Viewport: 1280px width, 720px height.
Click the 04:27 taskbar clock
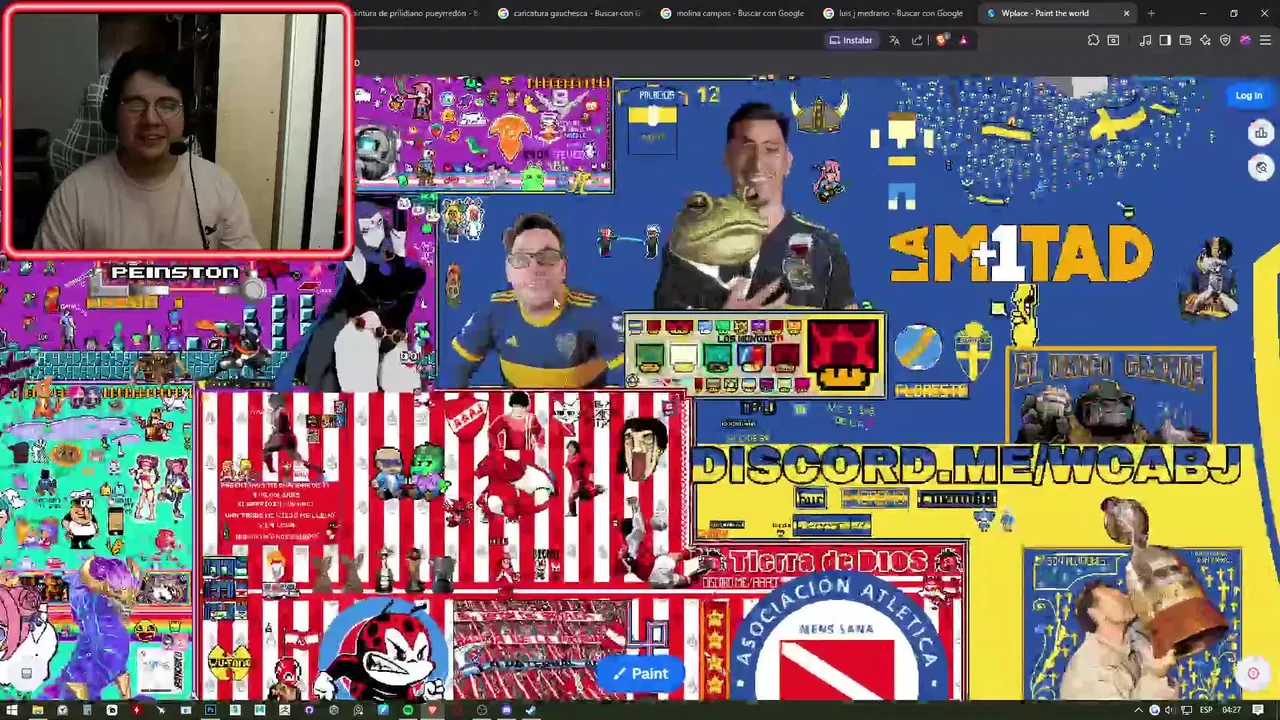[1231, 710]
